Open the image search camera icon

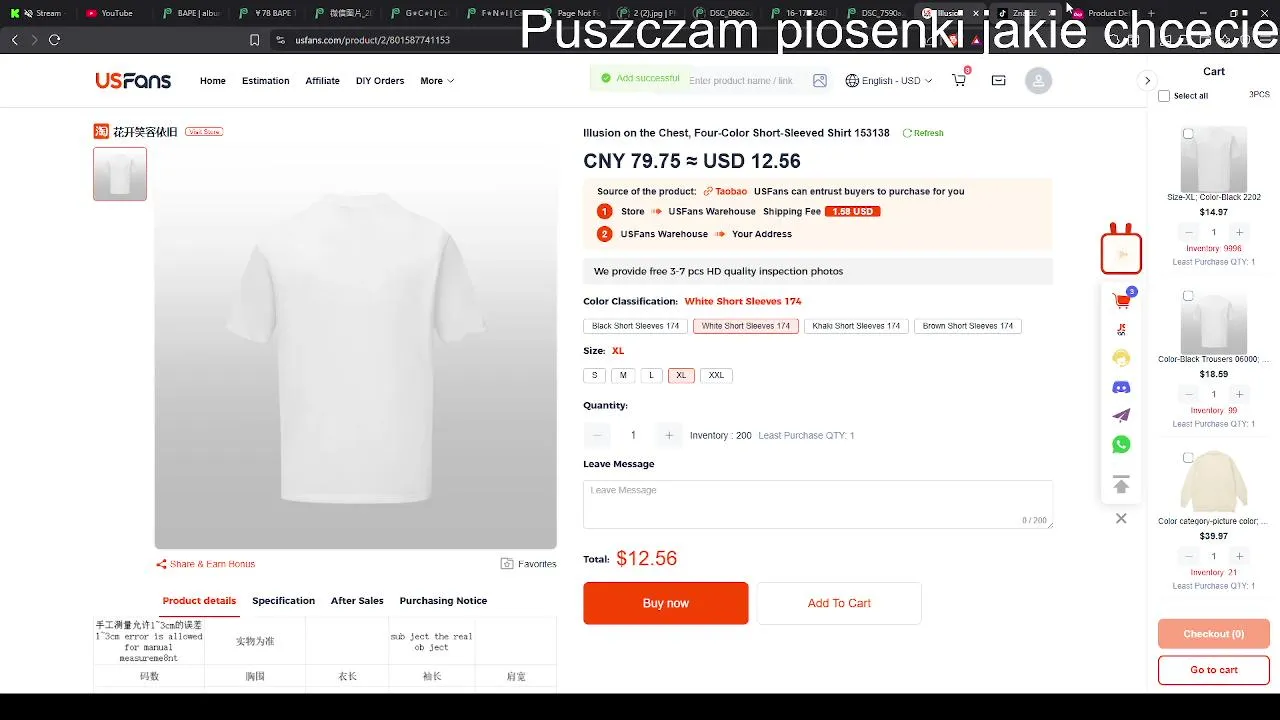820,81
